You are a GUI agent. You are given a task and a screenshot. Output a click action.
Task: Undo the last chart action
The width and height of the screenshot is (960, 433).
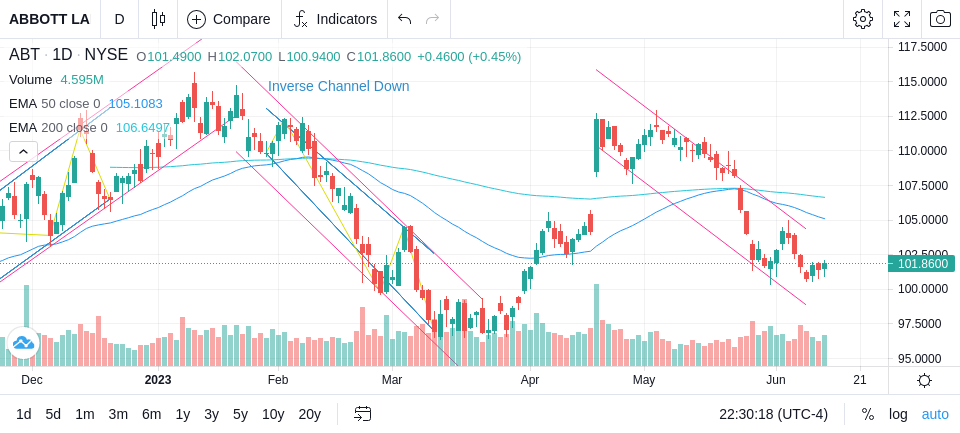point(404,19)
